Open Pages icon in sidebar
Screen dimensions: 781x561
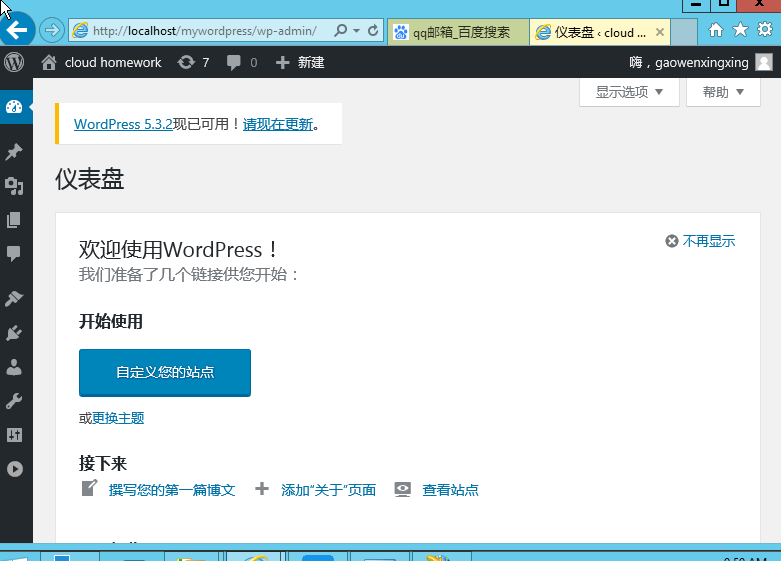click(x=14, y=220)
